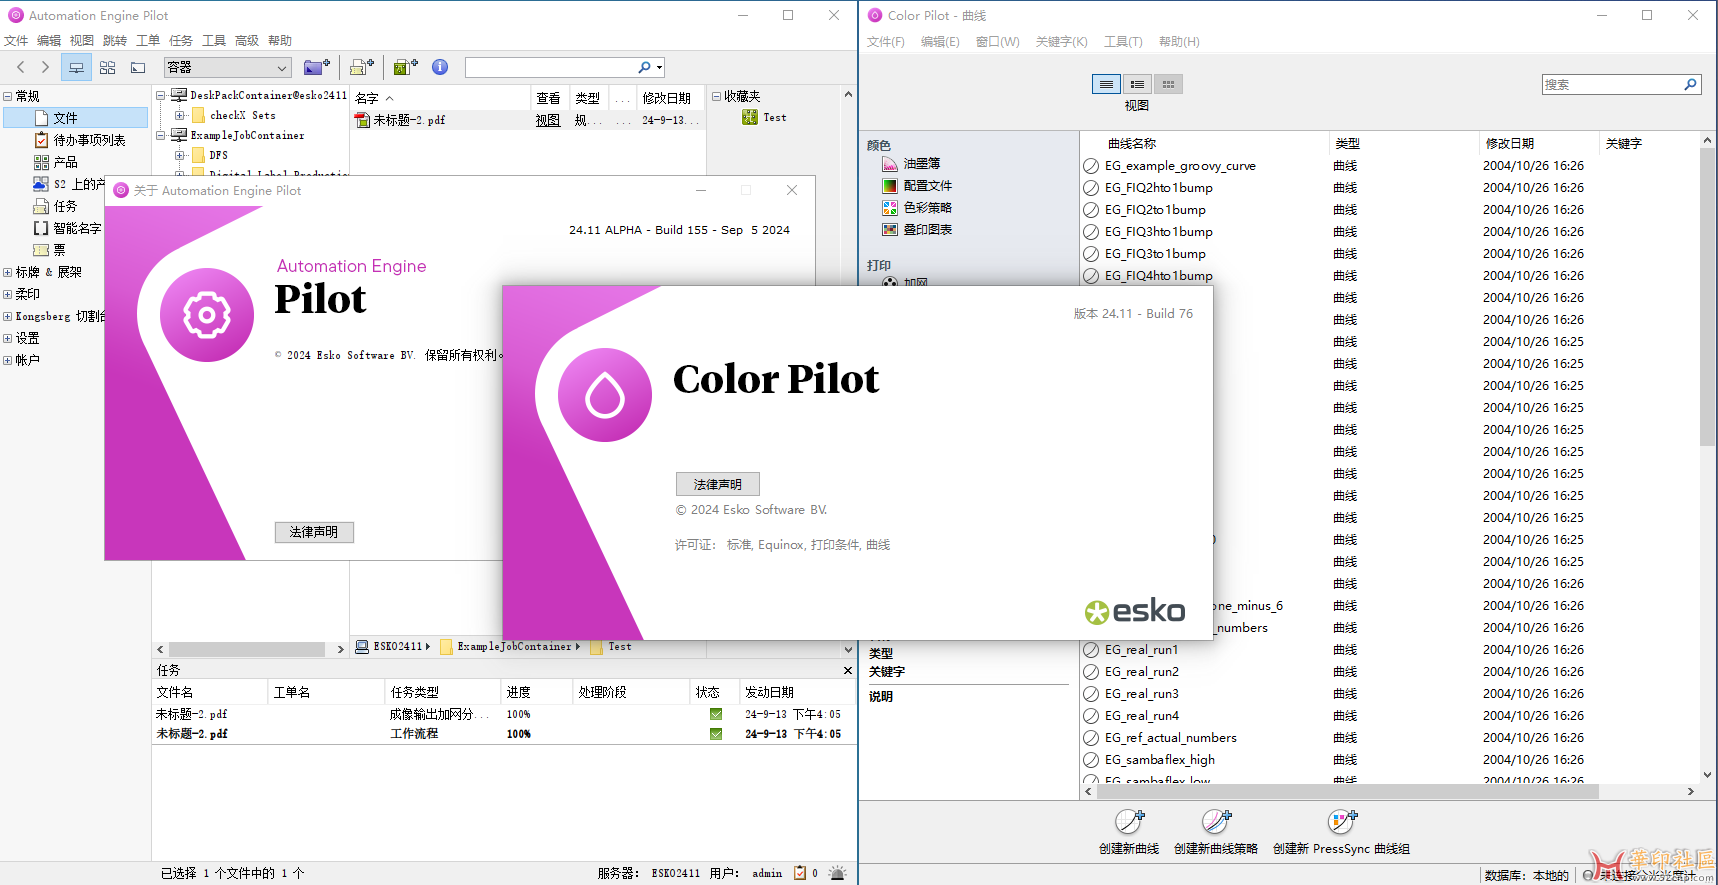This screenshot has width=1718, height=885.
Task: Open 编辑 menu in Automation Engine Pilot
Action: click(49, 41)
